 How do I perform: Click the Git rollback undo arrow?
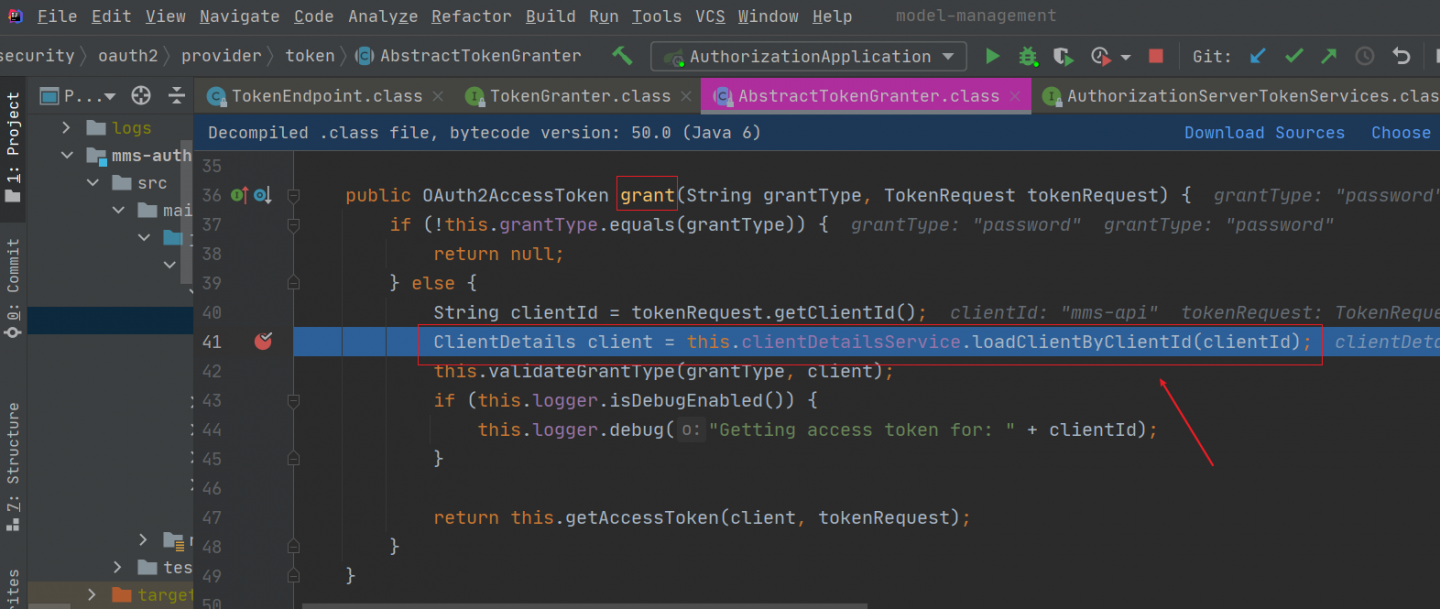coord(1401,57)
